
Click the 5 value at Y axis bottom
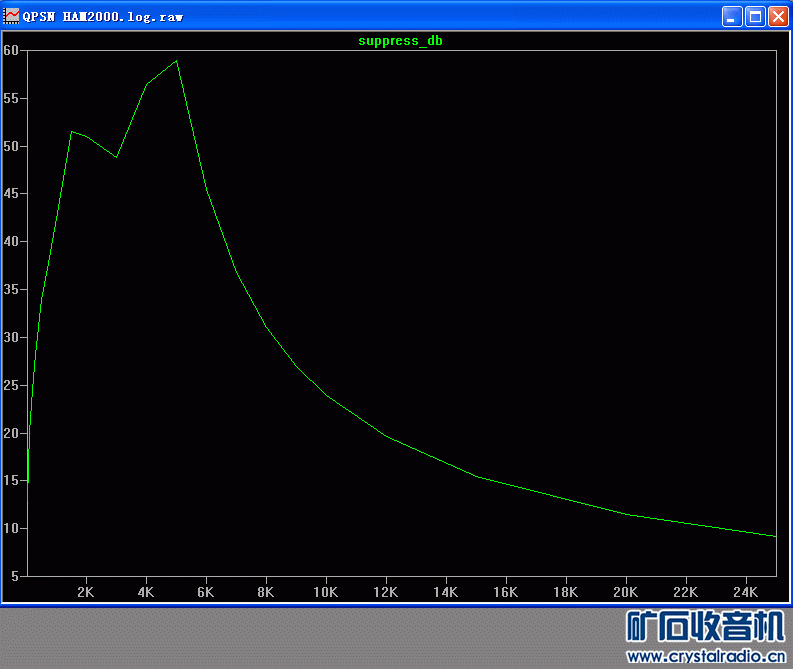pyautogui.click(x=14, y=576)
